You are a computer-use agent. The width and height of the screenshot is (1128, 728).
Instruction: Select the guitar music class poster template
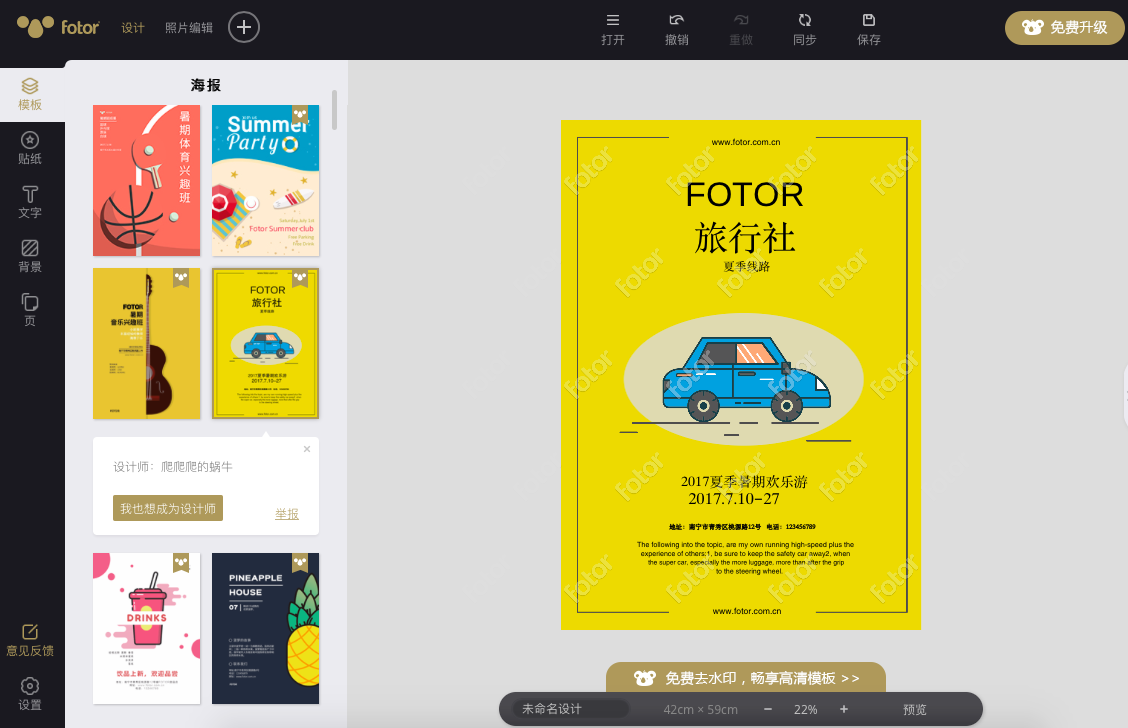[x=147, y=343]
